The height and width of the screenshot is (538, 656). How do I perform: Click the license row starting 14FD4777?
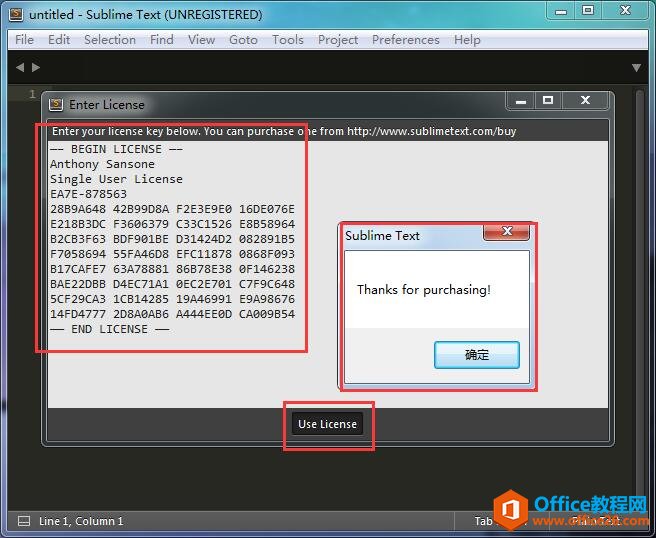pyautogui.click(x=172, y=314)
